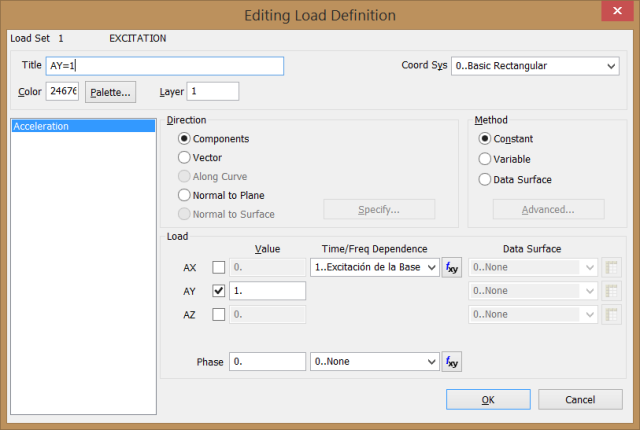Open function editor icon beside Time/Freq Dependence
640x430 pixels.
point(451,268)
